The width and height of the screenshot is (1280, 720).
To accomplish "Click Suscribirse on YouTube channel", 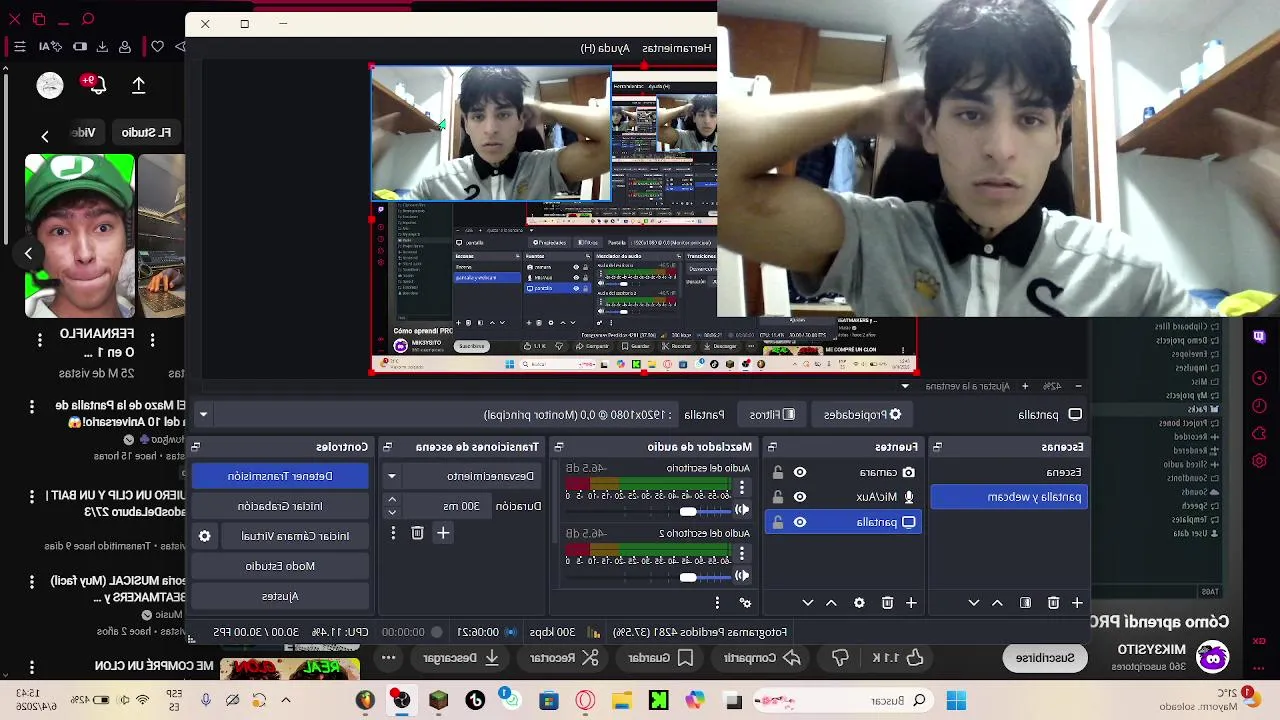I will click(1045, 657).
